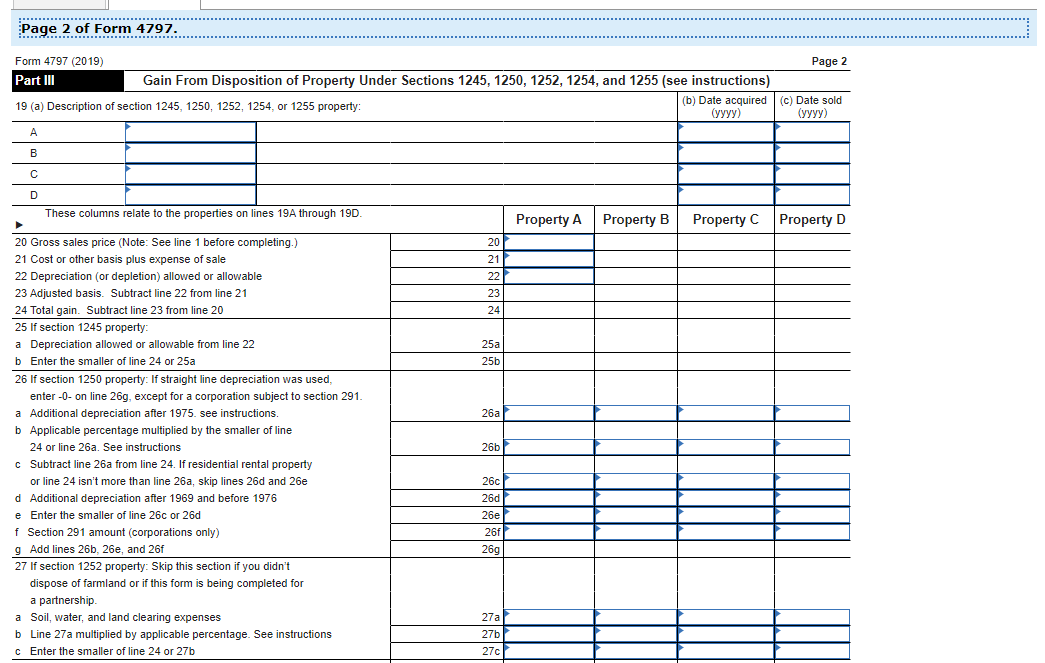Image resolution: width=1045 pixels, height=663 pixels.
Task: Select line 27c field under Property D
Action: [812, 651]
